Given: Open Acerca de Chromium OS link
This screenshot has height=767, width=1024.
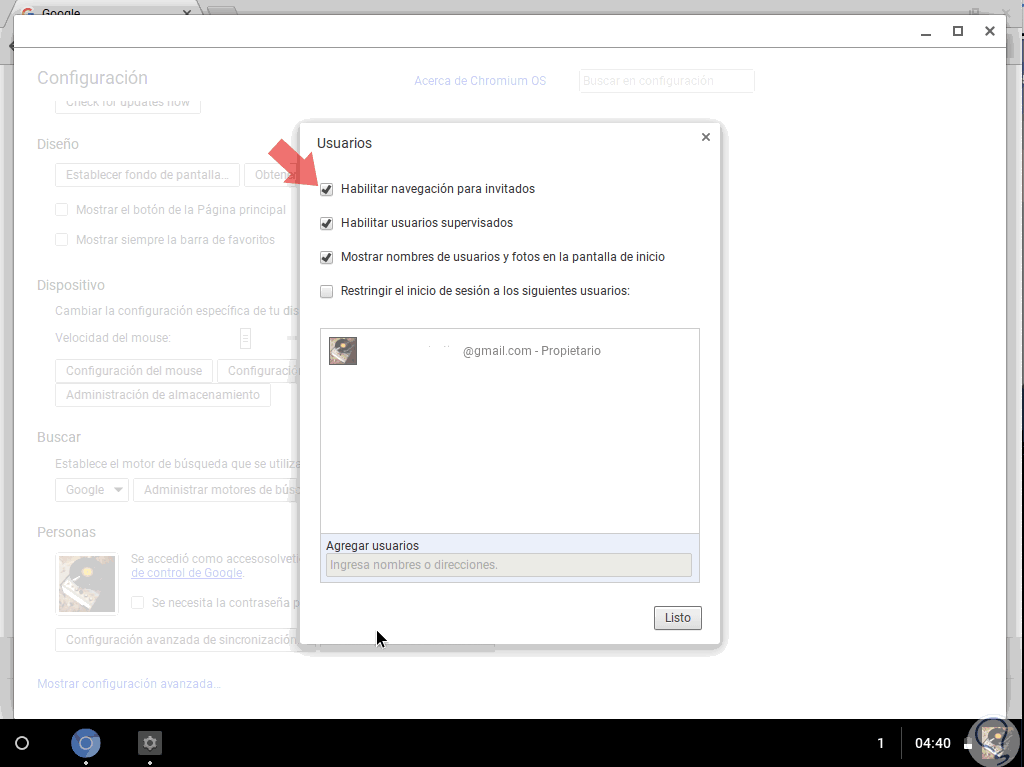Looking at the screenshot, I should 480,81.
